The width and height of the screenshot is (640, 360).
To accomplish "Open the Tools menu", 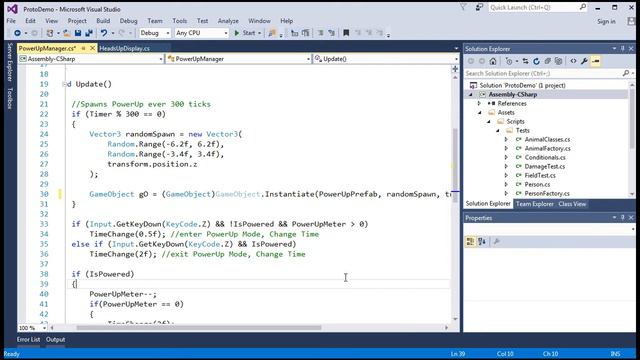I will pos(180,21).
